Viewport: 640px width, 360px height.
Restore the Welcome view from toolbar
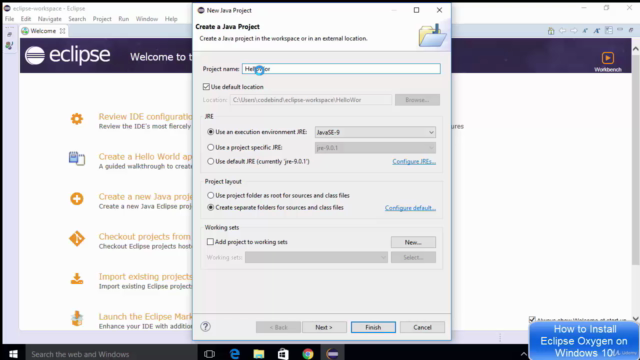tap(631, 30)
